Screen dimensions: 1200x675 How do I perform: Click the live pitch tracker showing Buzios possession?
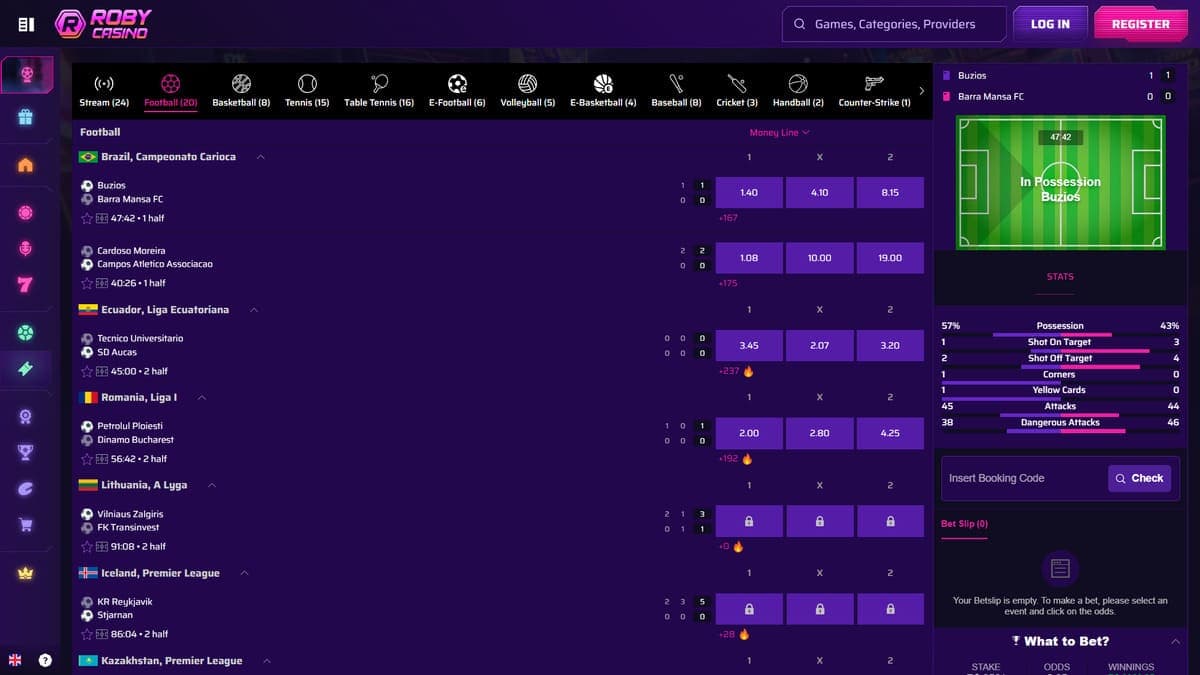pos(1060,182)
